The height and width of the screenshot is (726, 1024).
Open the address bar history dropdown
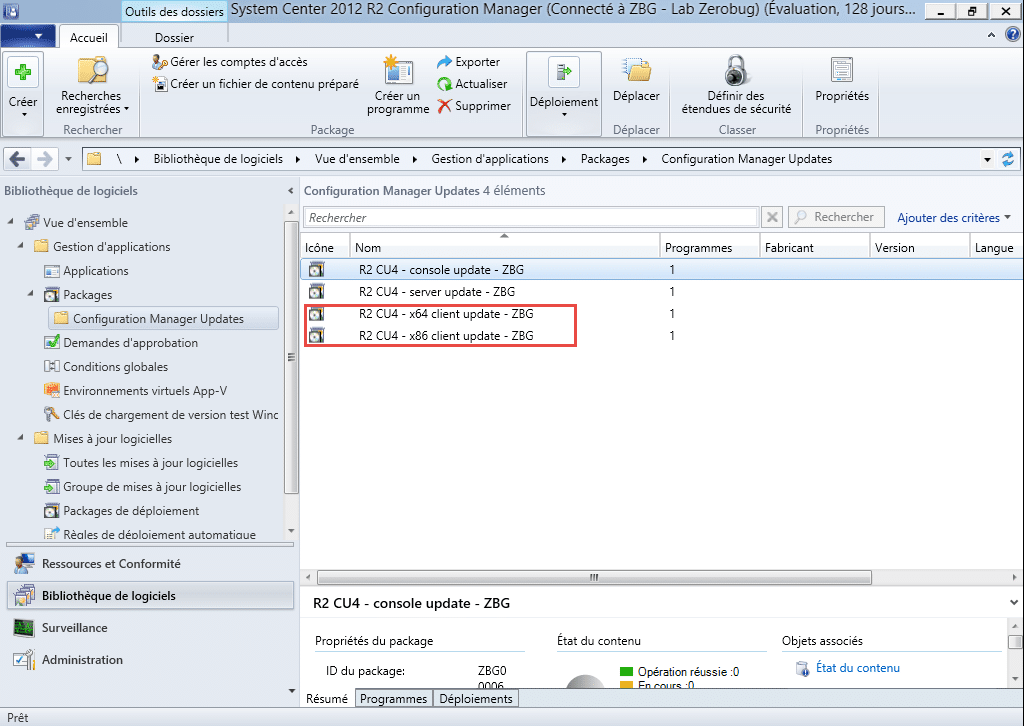pos(987,159)
